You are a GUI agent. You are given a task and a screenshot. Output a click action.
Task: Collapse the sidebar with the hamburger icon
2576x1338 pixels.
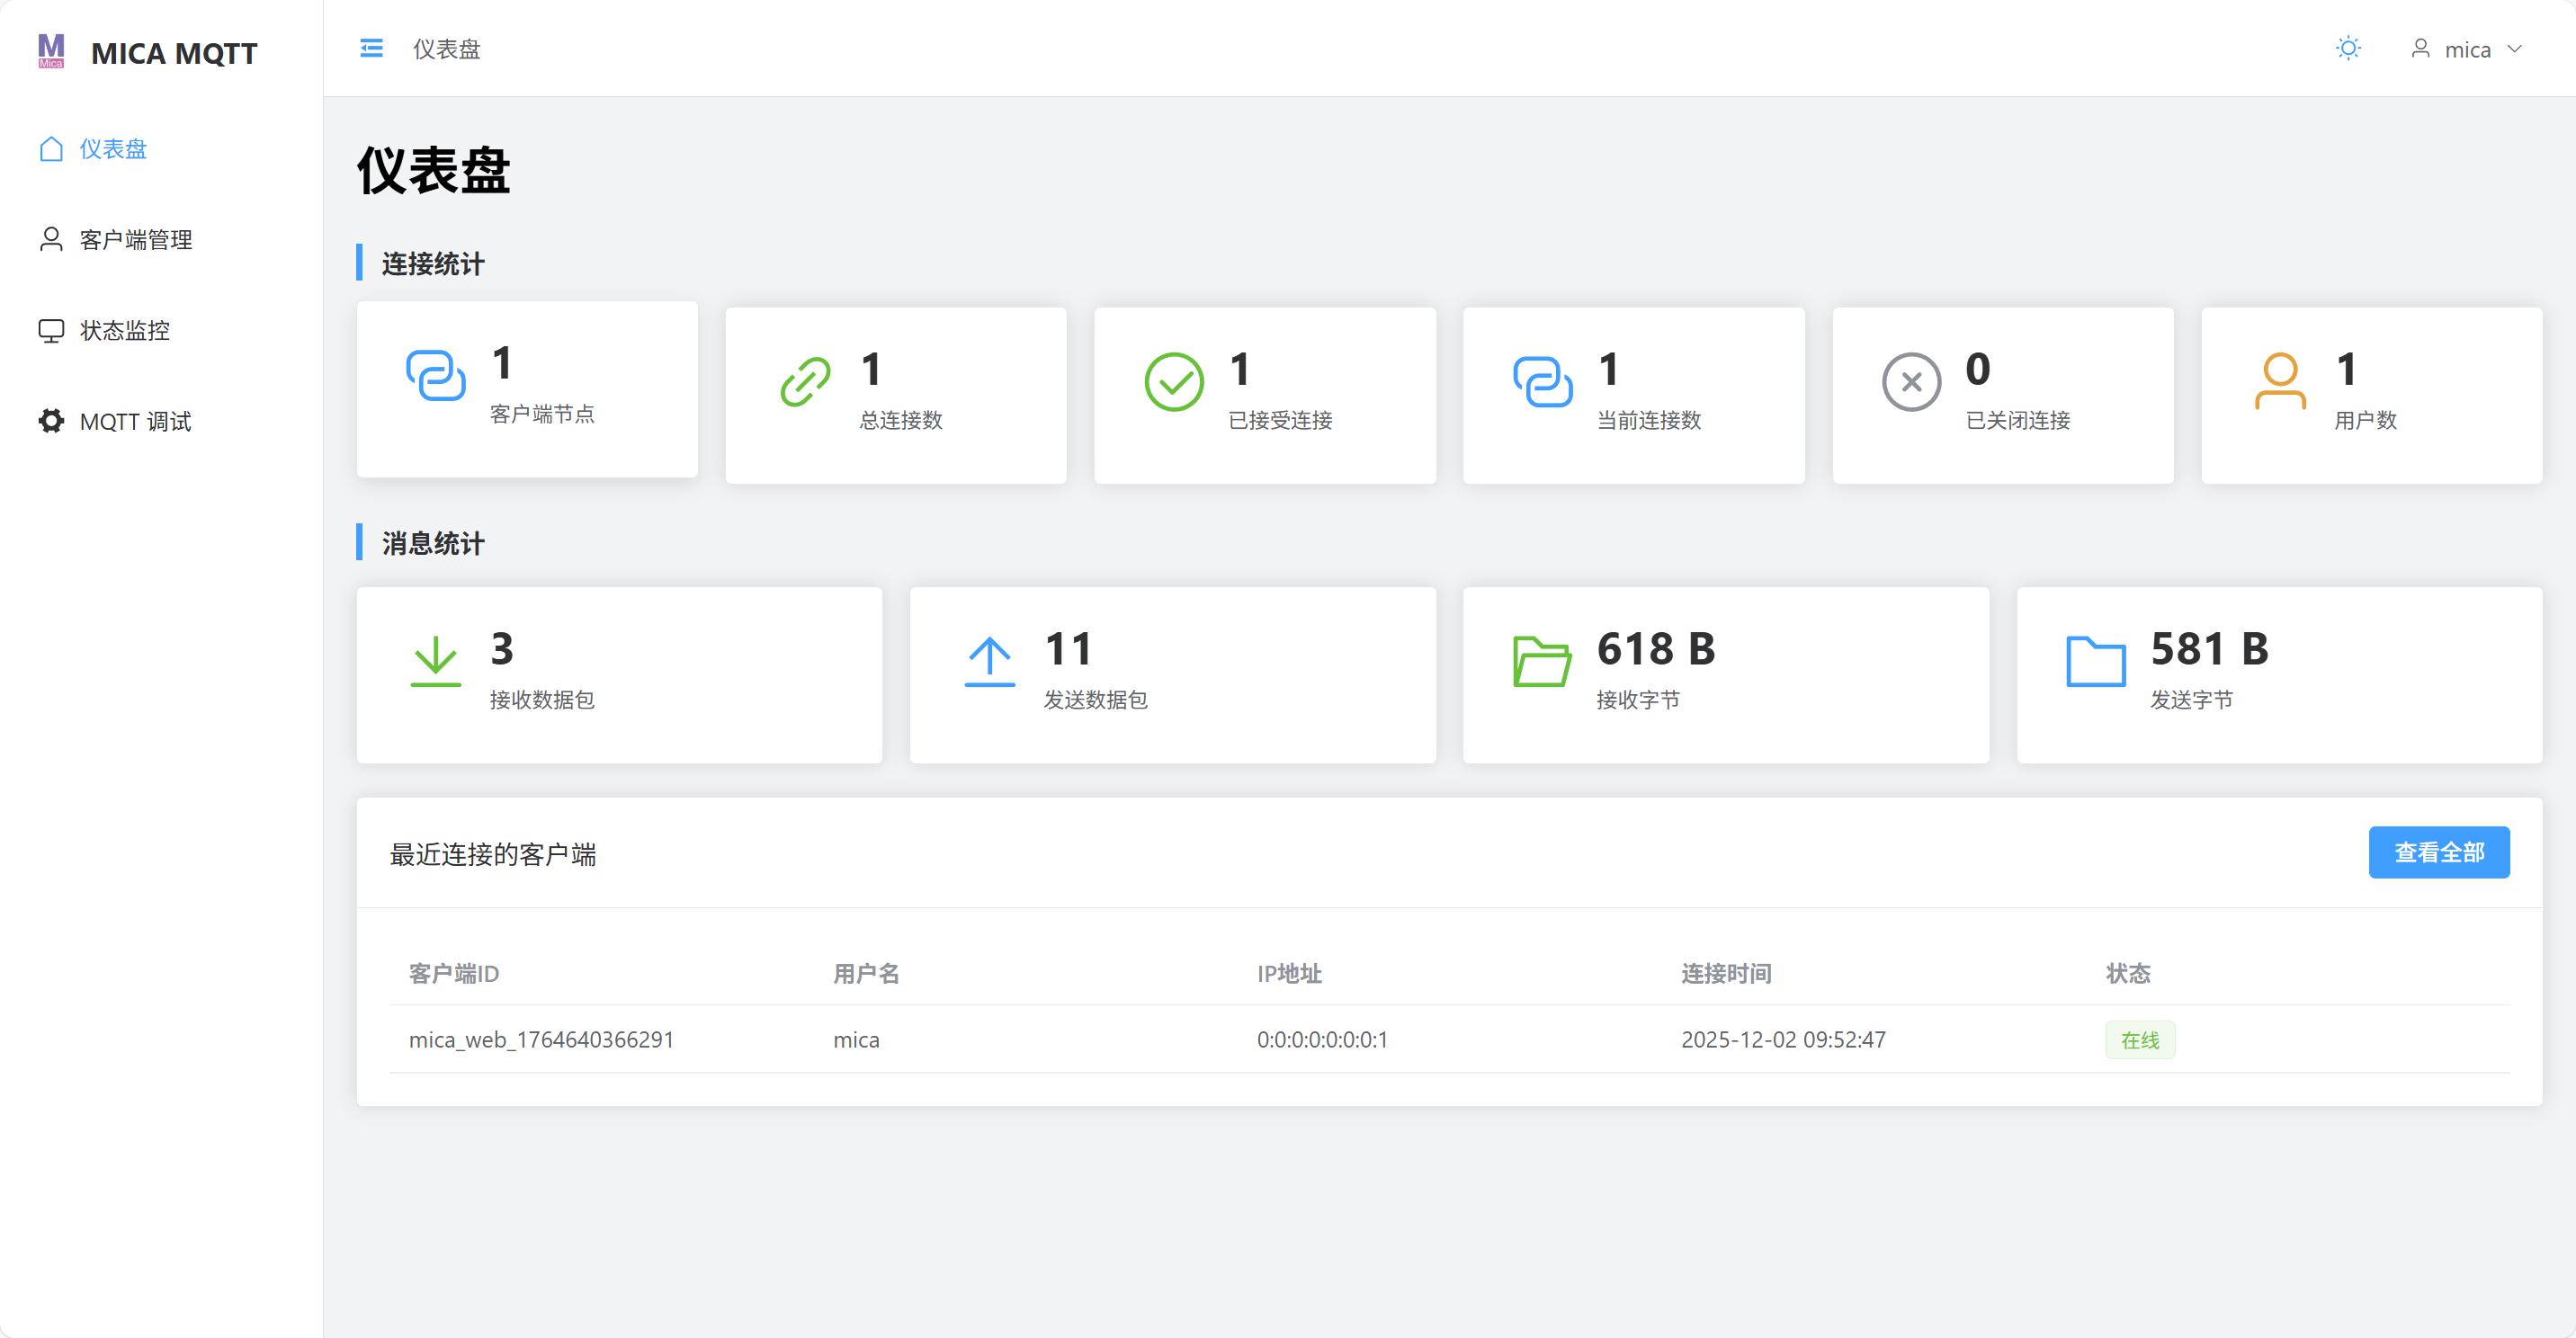371,48
